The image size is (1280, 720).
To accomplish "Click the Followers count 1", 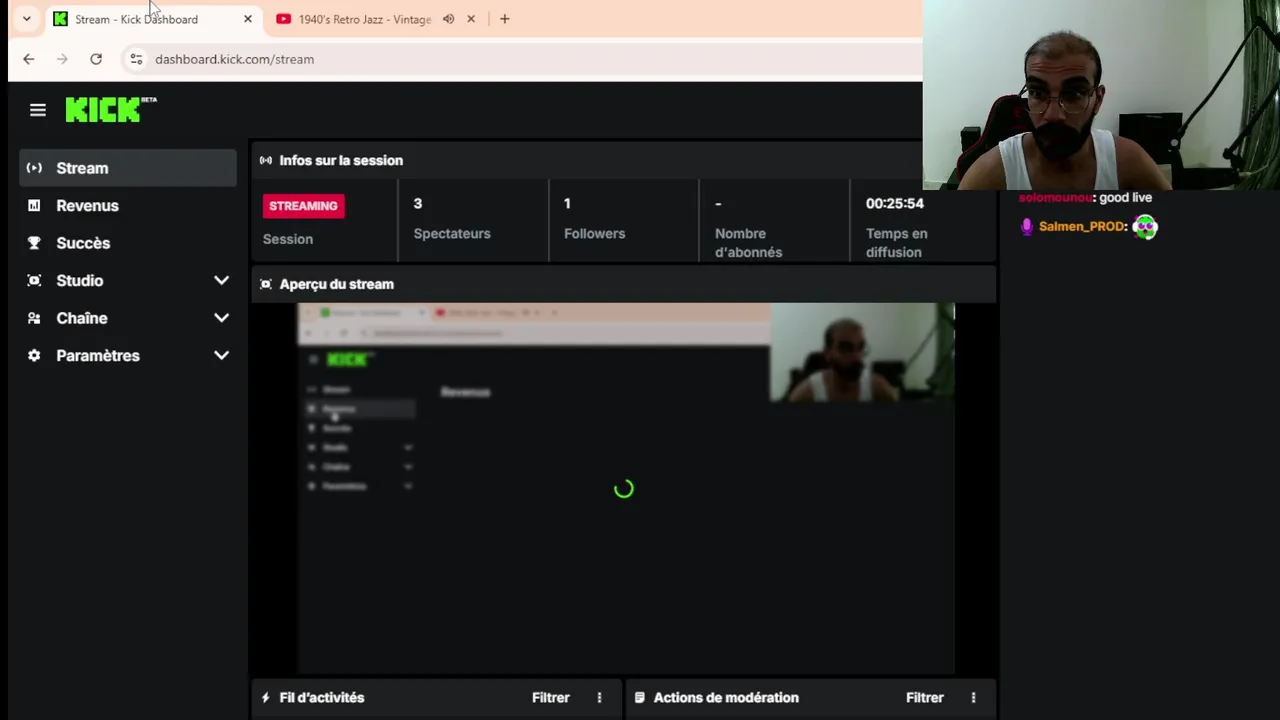I will 567,203.
